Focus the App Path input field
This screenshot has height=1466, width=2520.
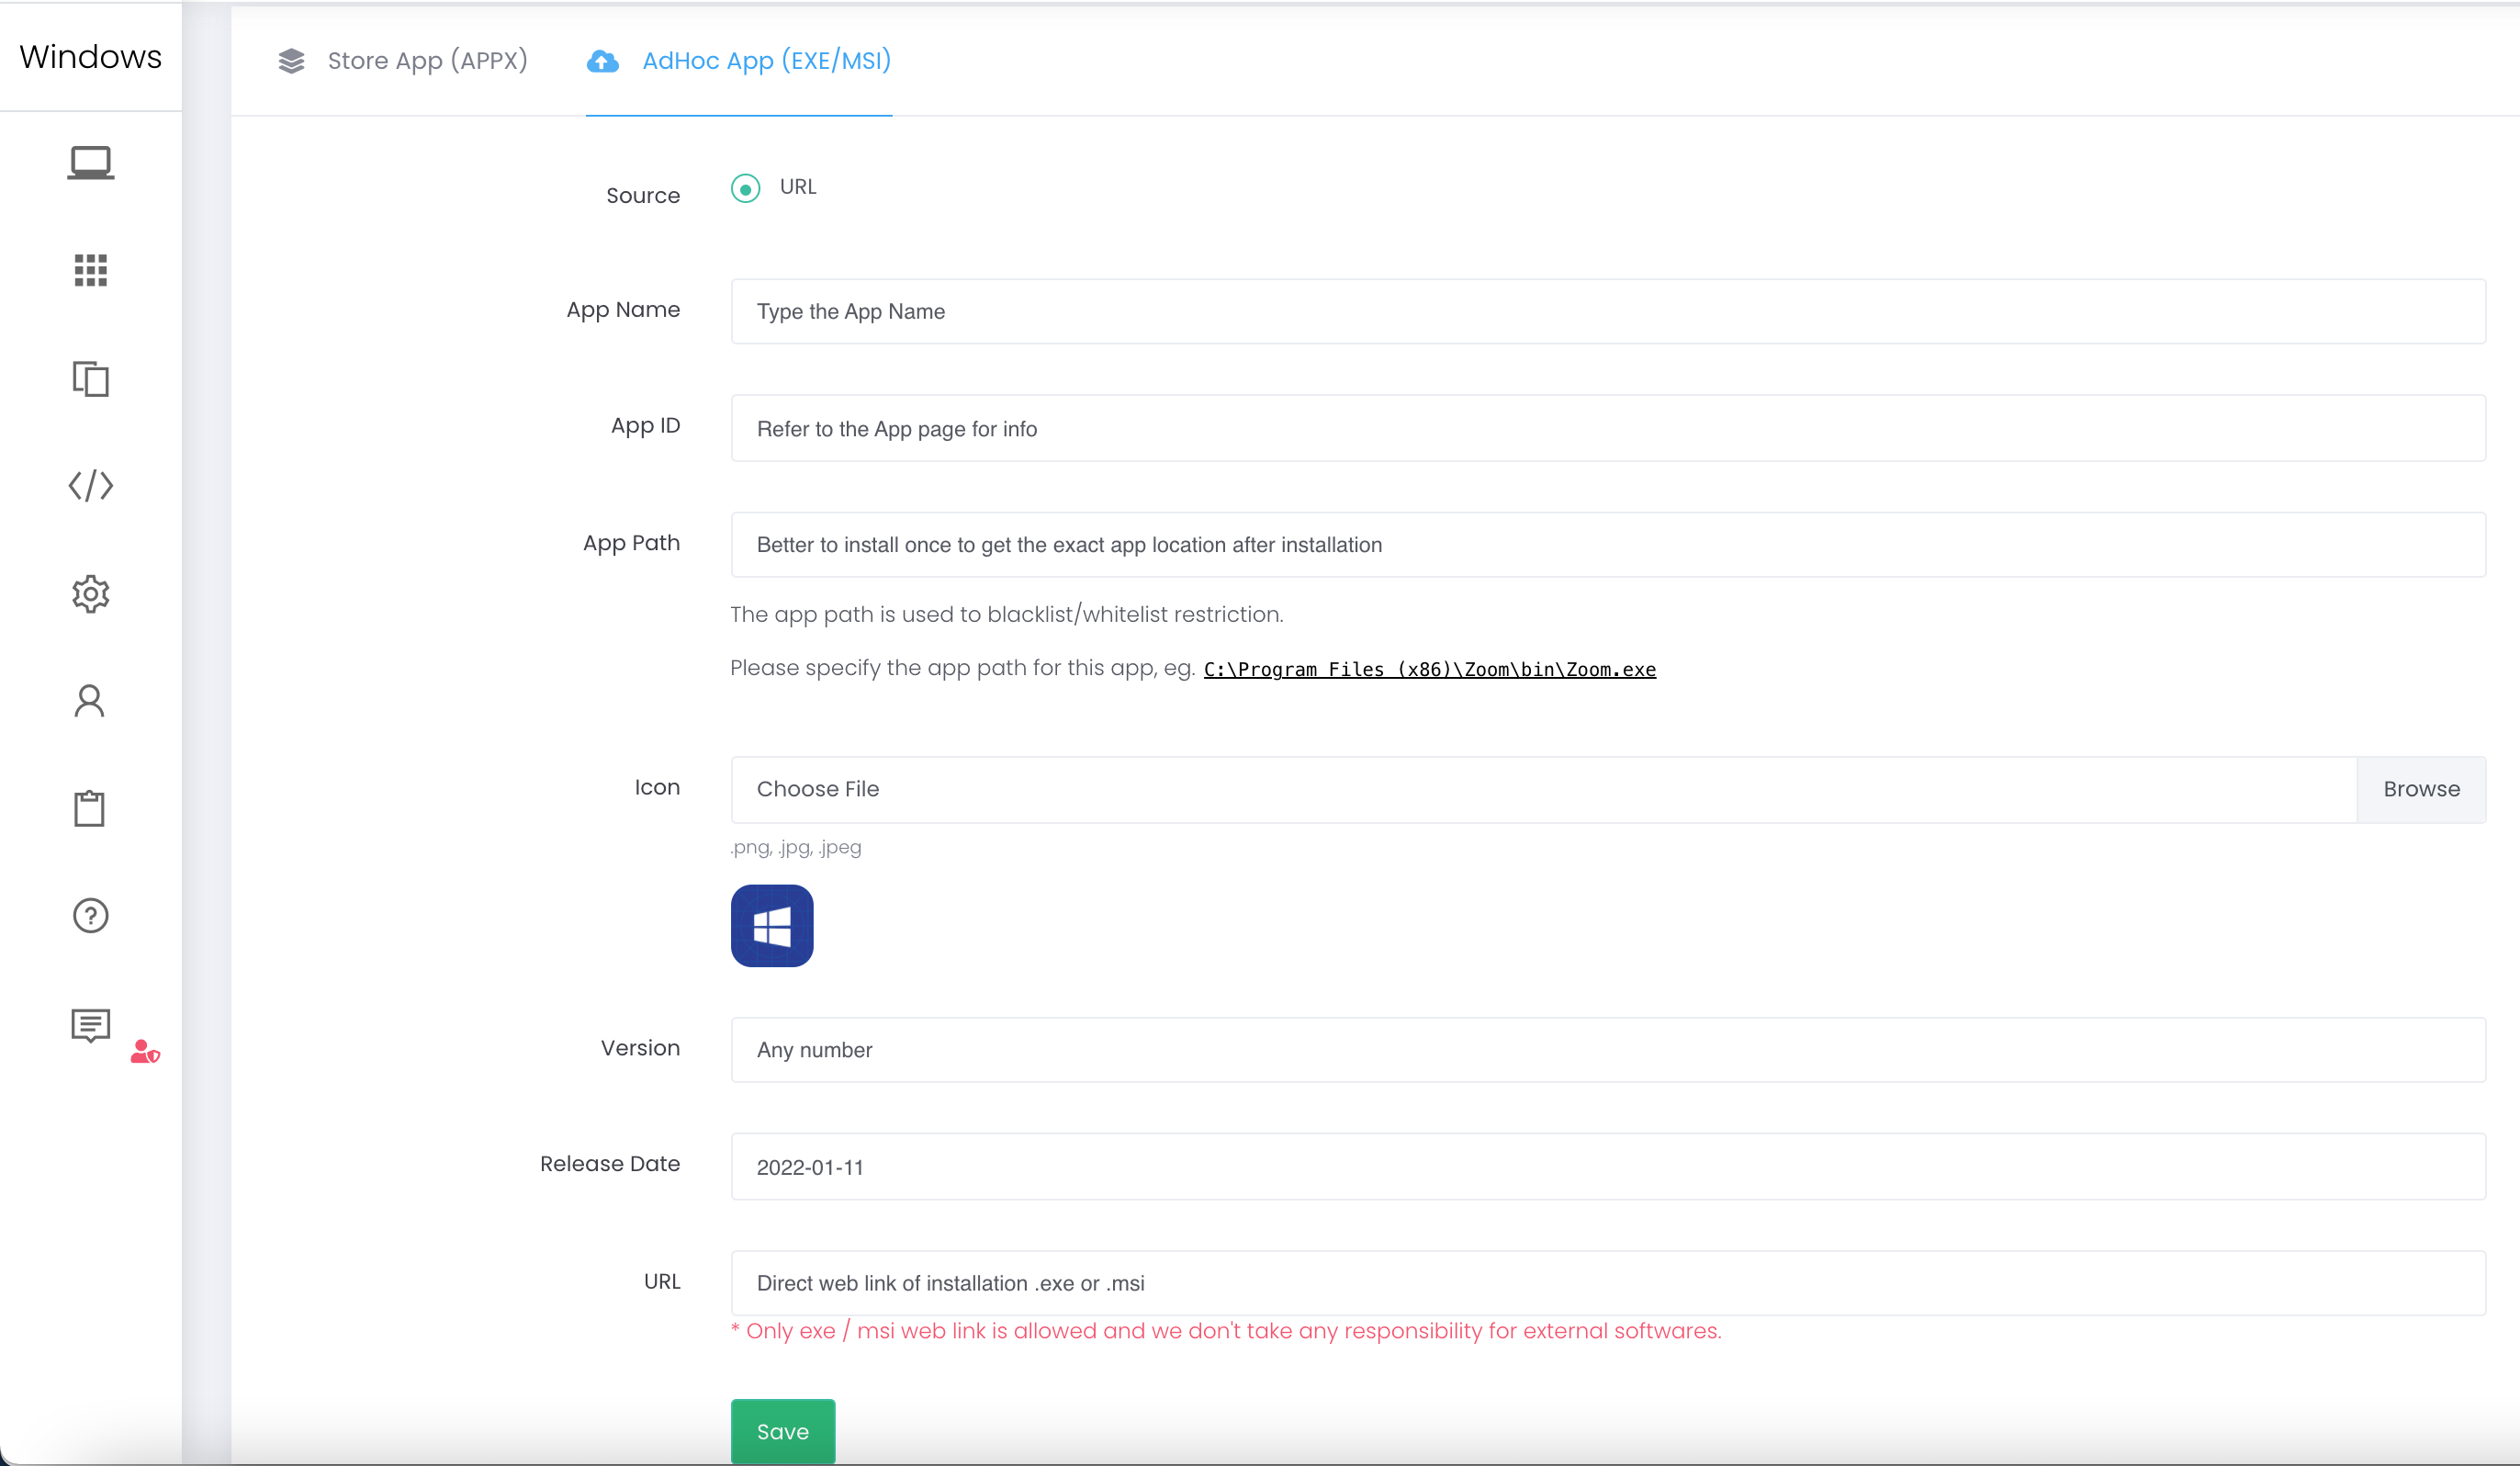1608,545
